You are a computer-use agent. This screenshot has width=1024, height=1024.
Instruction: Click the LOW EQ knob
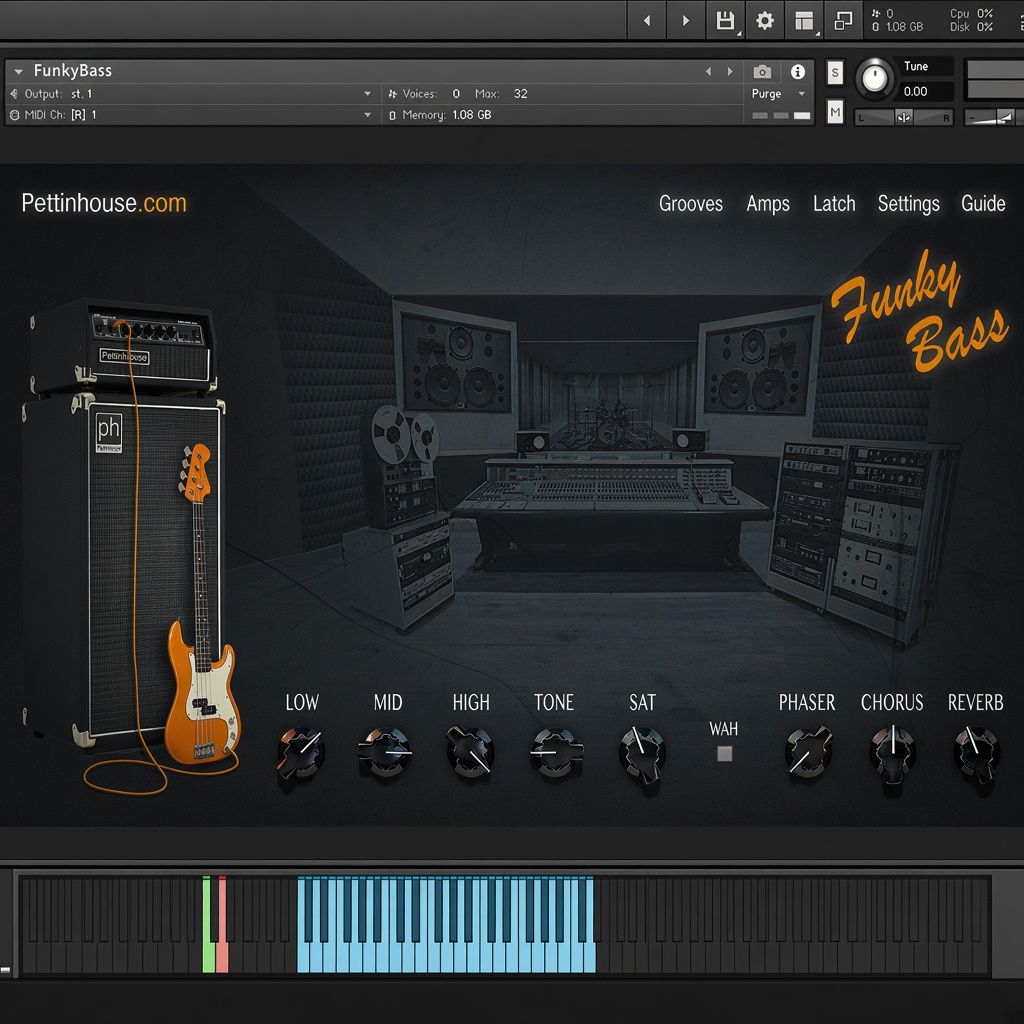[301, 753]
